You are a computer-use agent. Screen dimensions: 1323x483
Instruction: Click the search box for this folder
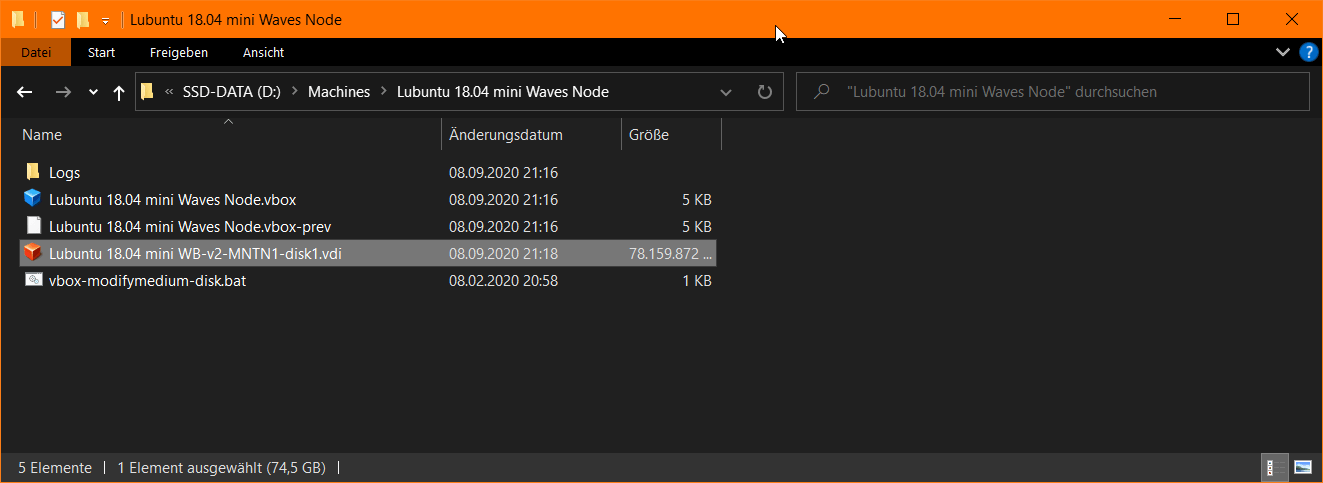(1053, 92)
